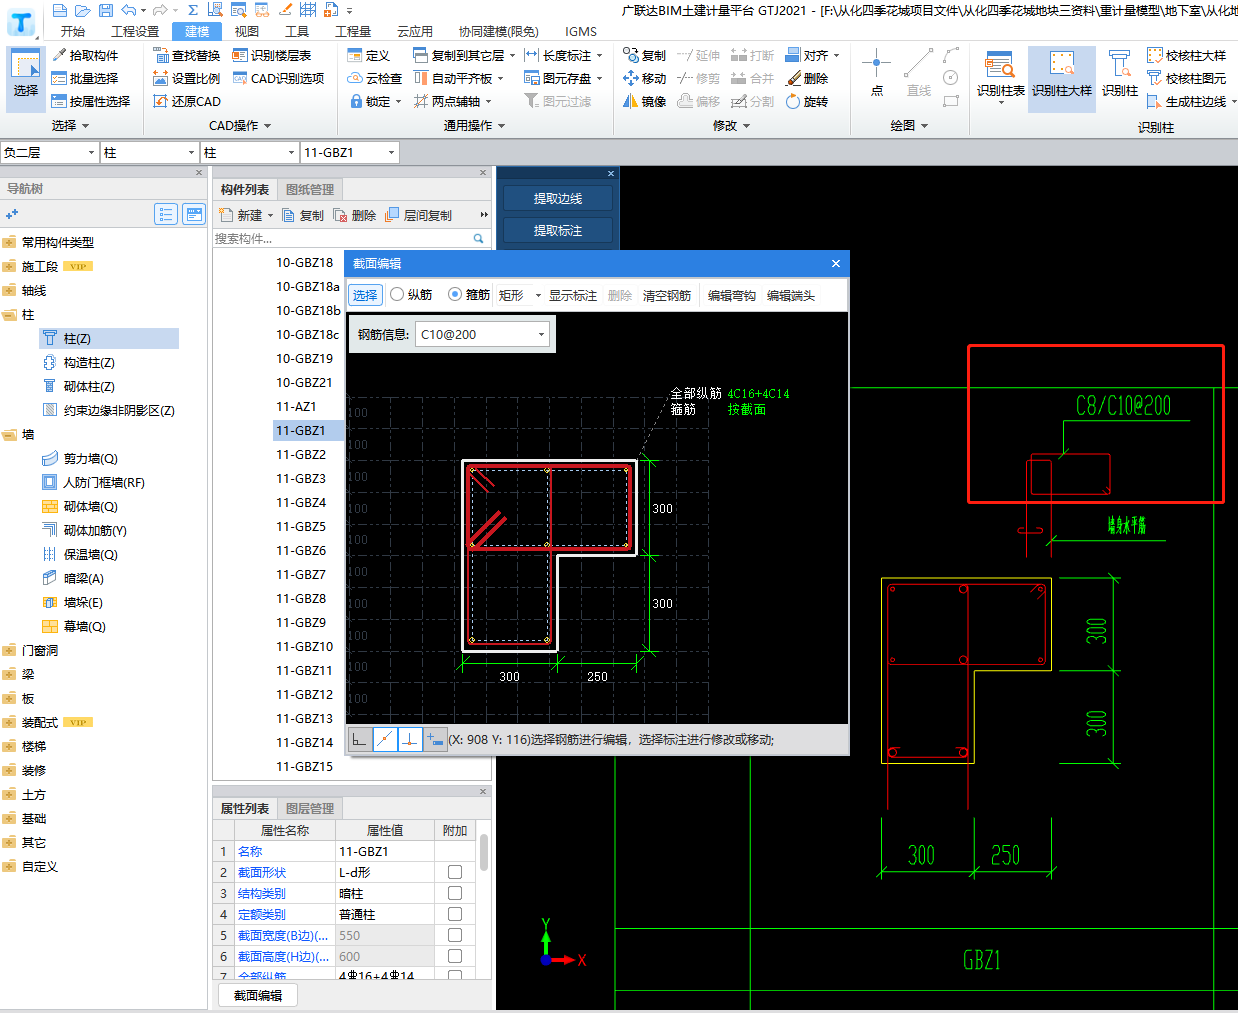Click the 移动 move tool
The image size is (1238, 1013).
pos(645,78)
